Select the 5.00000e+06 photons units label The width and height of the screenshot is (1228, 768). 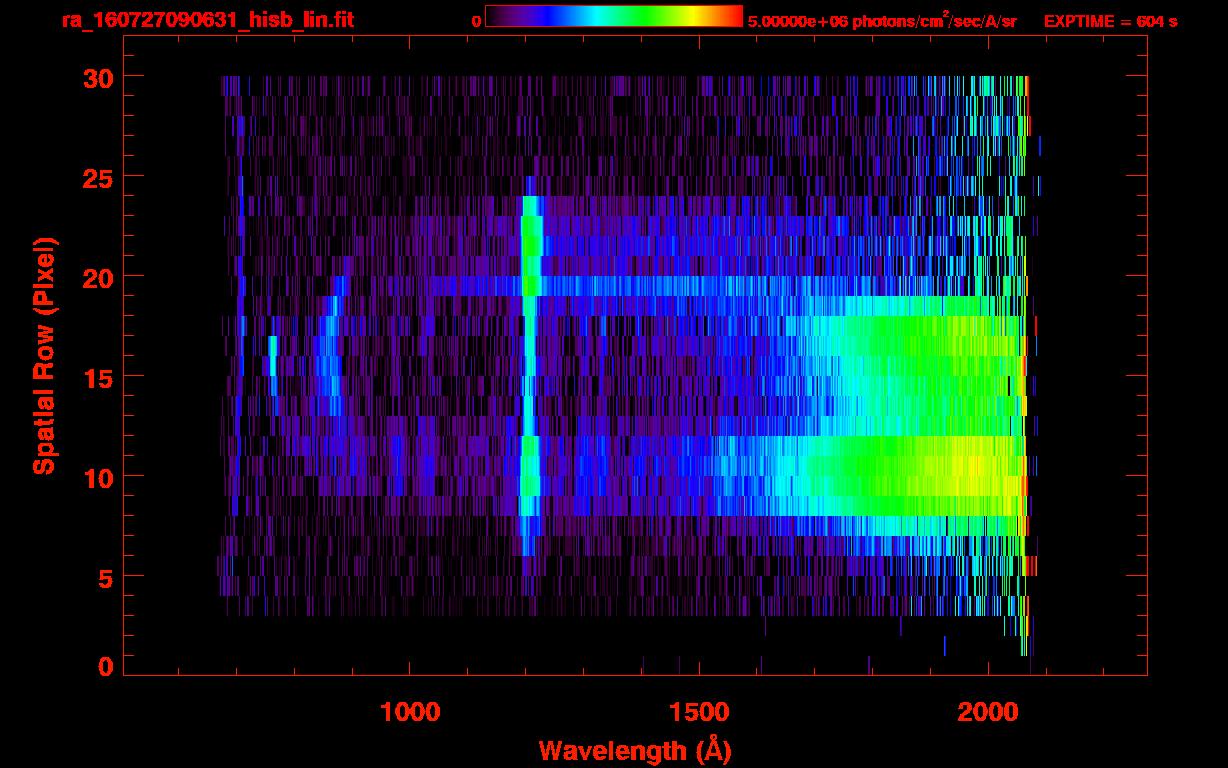[x=882, y=21]
